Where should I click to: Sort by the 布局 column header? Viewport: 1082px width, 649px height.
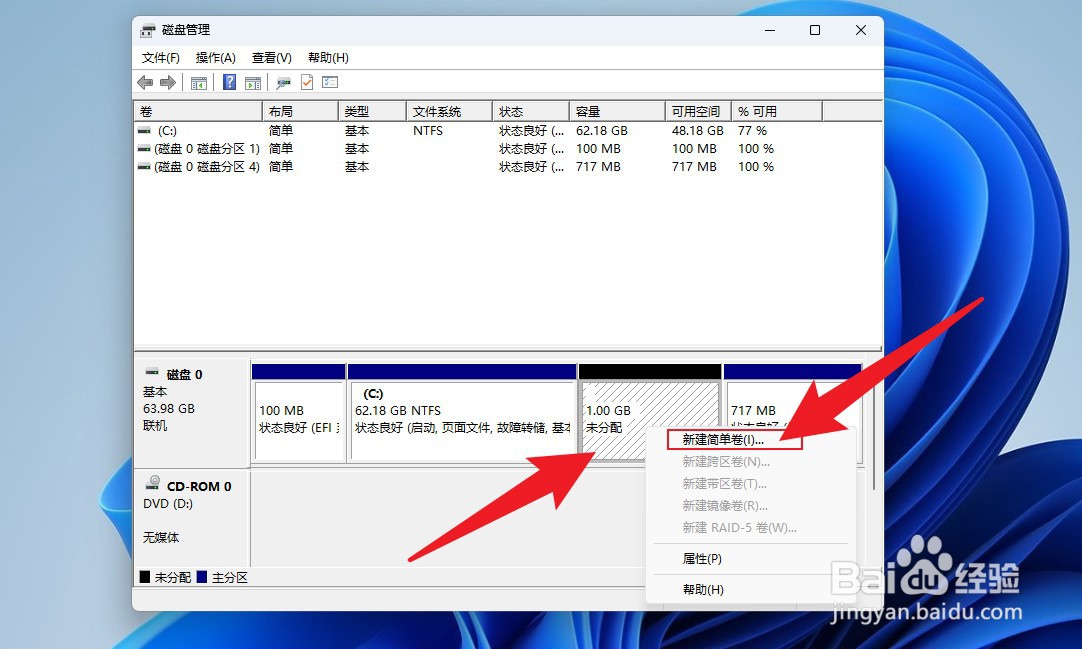[x=300, y=111]
